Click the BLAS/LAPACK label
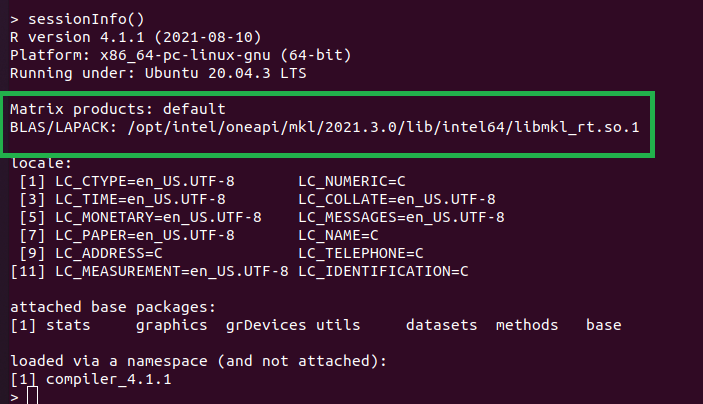The image size is (703, 404). click(60, 127)
